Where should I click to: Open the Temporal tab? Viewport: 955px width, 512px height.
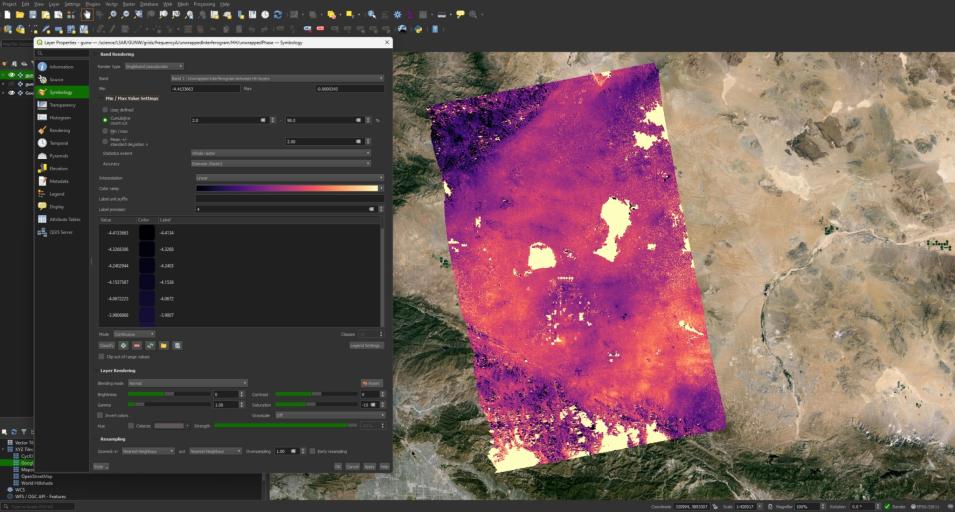pyautogui.click(x=62, y=143)
